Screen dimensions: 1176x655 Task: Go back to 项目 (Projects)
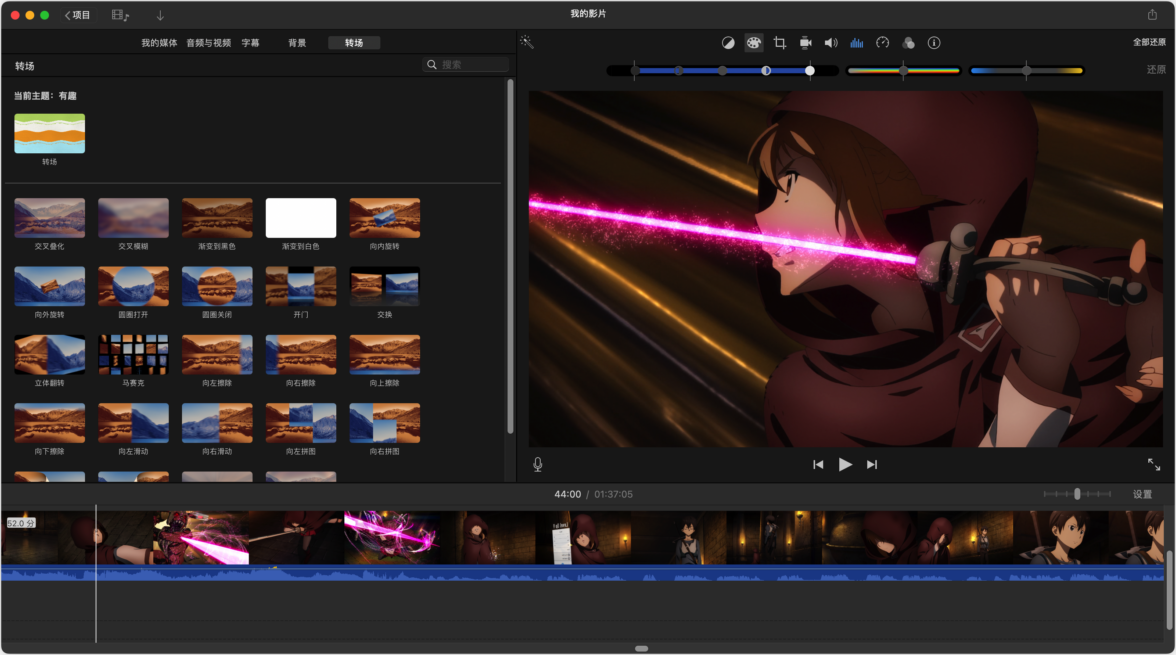77,15
